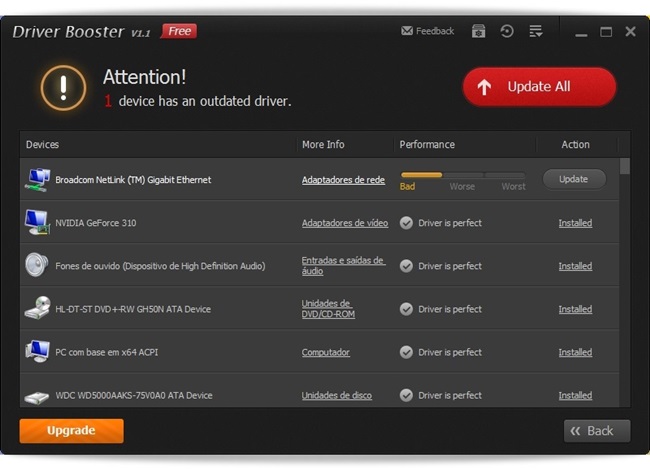
Task: Select Fones de ouvido device name
Action: (160, 266)
